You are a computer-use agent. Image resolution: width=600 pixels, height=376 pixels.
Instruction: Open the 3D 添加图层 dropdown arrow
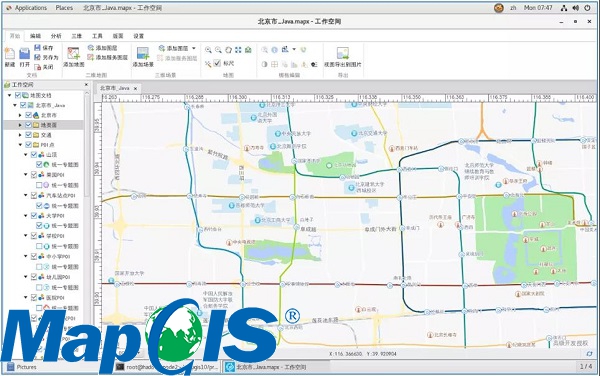pyautogui.click(x=194, y=48)
